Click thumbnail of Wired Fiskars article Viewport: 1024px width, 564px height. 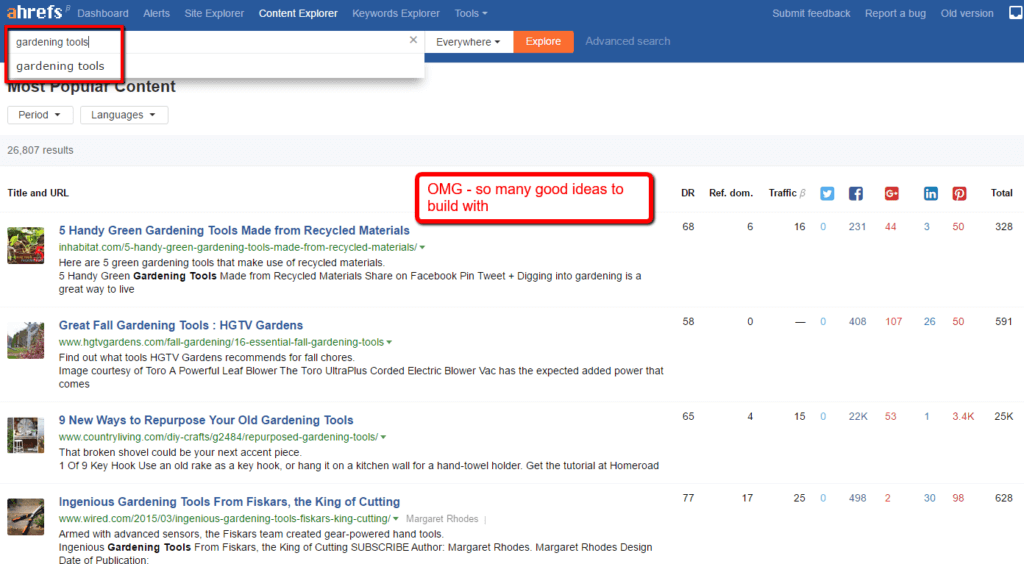coord(25,516)
